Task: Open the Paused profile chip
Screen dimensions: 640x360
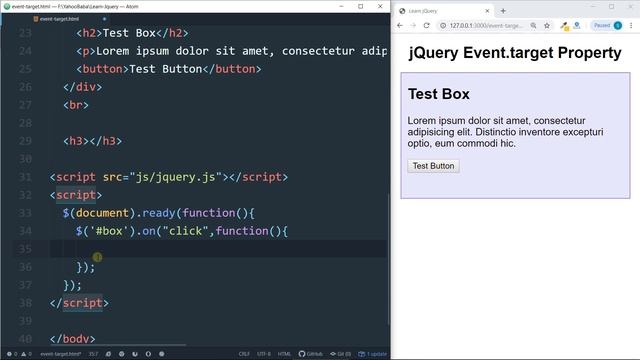Action: [x=607, y=25]
